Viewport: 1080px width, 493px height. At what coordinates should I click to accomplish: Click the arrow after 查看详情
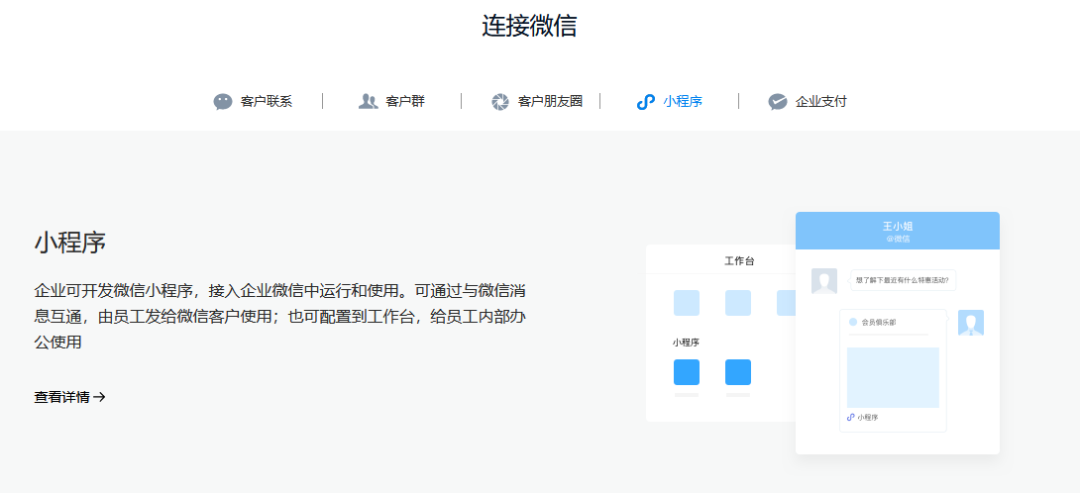99,397
